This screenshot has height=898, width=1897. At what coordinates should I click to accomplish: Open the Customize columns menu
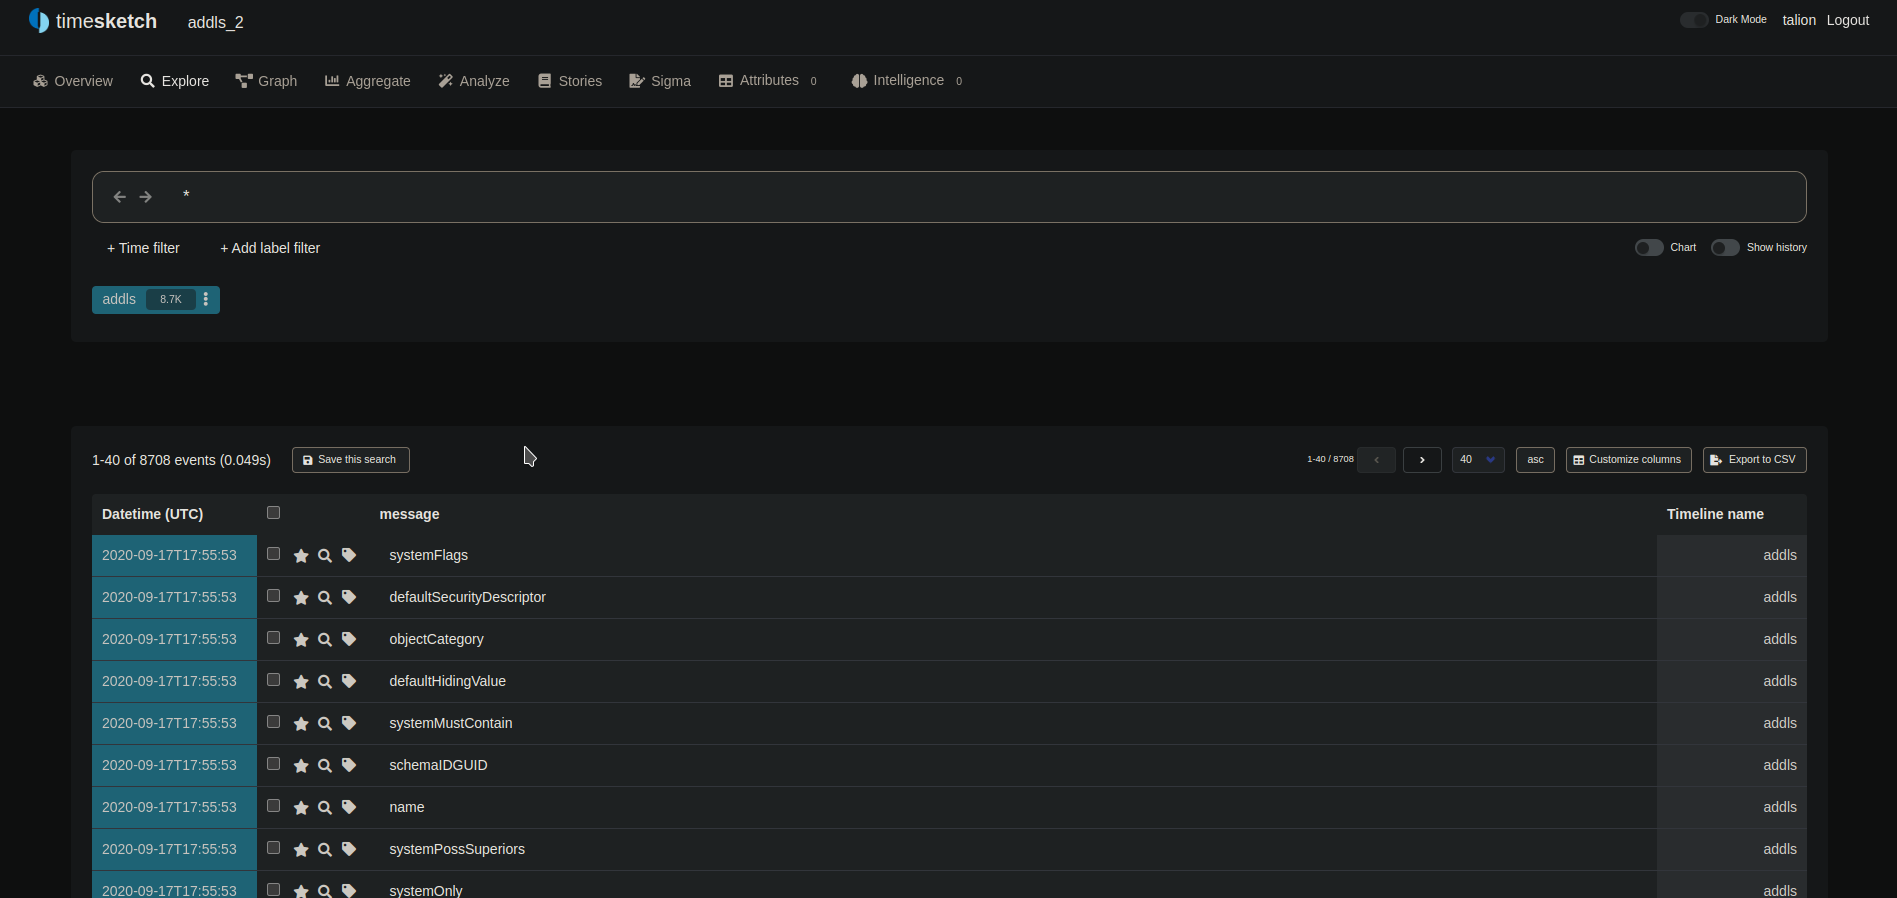1628,460
